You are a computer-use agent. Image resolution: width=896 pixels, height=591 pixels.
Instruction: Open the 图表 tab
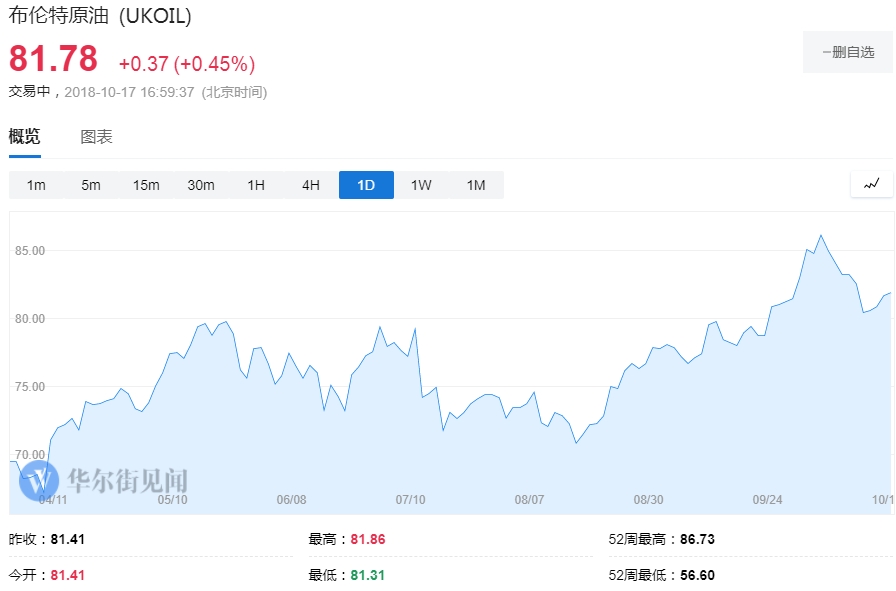click(x=96, y=137)
